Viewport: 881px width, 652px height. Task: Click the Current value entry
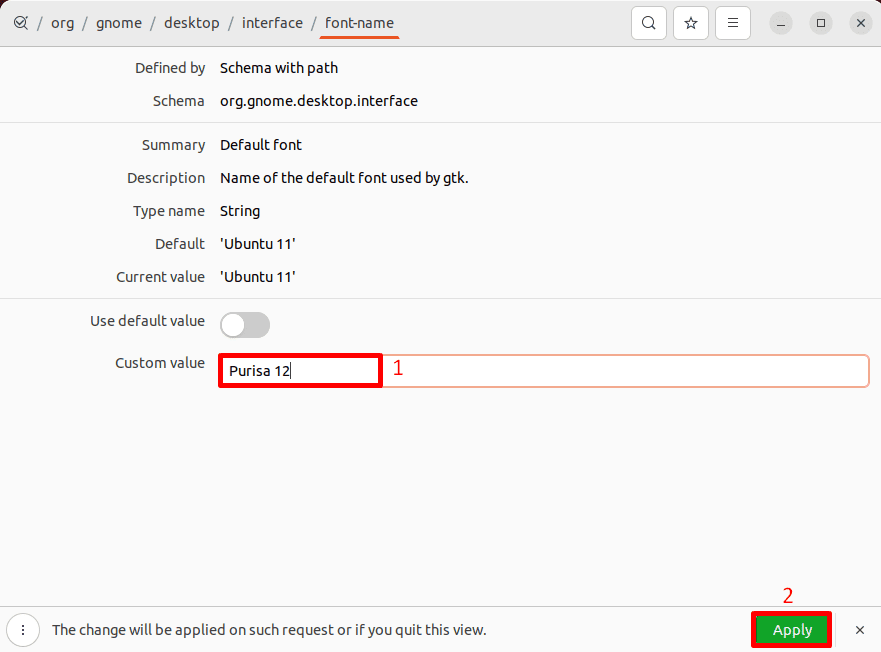tap(258, 276)
